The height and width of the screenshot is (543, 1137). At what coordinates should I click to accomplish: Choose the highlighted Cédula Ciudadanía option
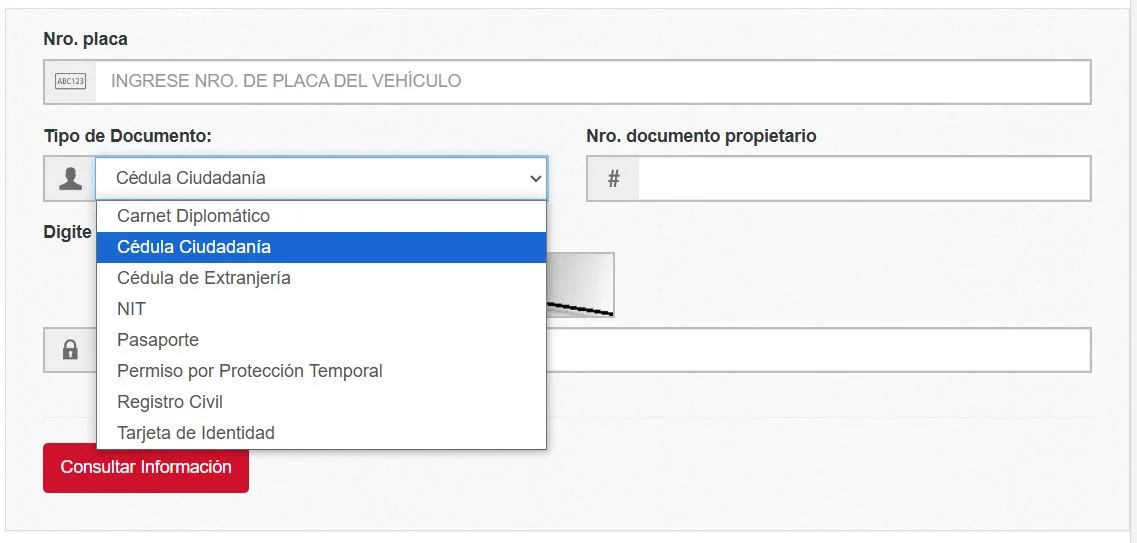pyautogui.click(x=194, y=247)
